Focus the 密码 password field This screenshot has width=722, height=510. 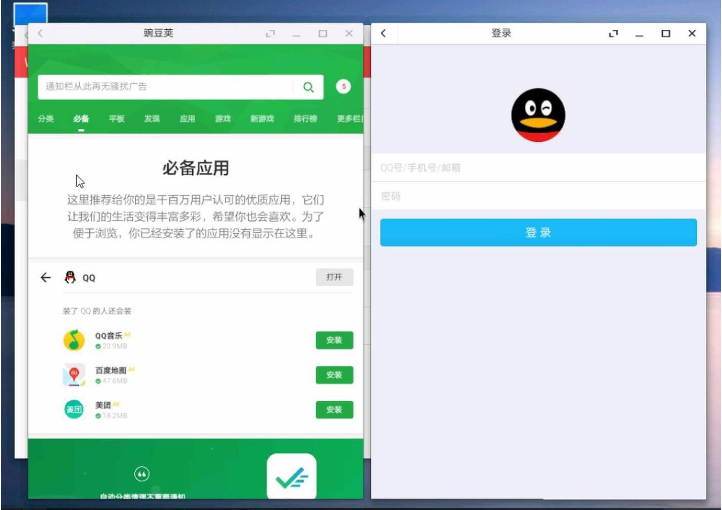tap(538, 196)
